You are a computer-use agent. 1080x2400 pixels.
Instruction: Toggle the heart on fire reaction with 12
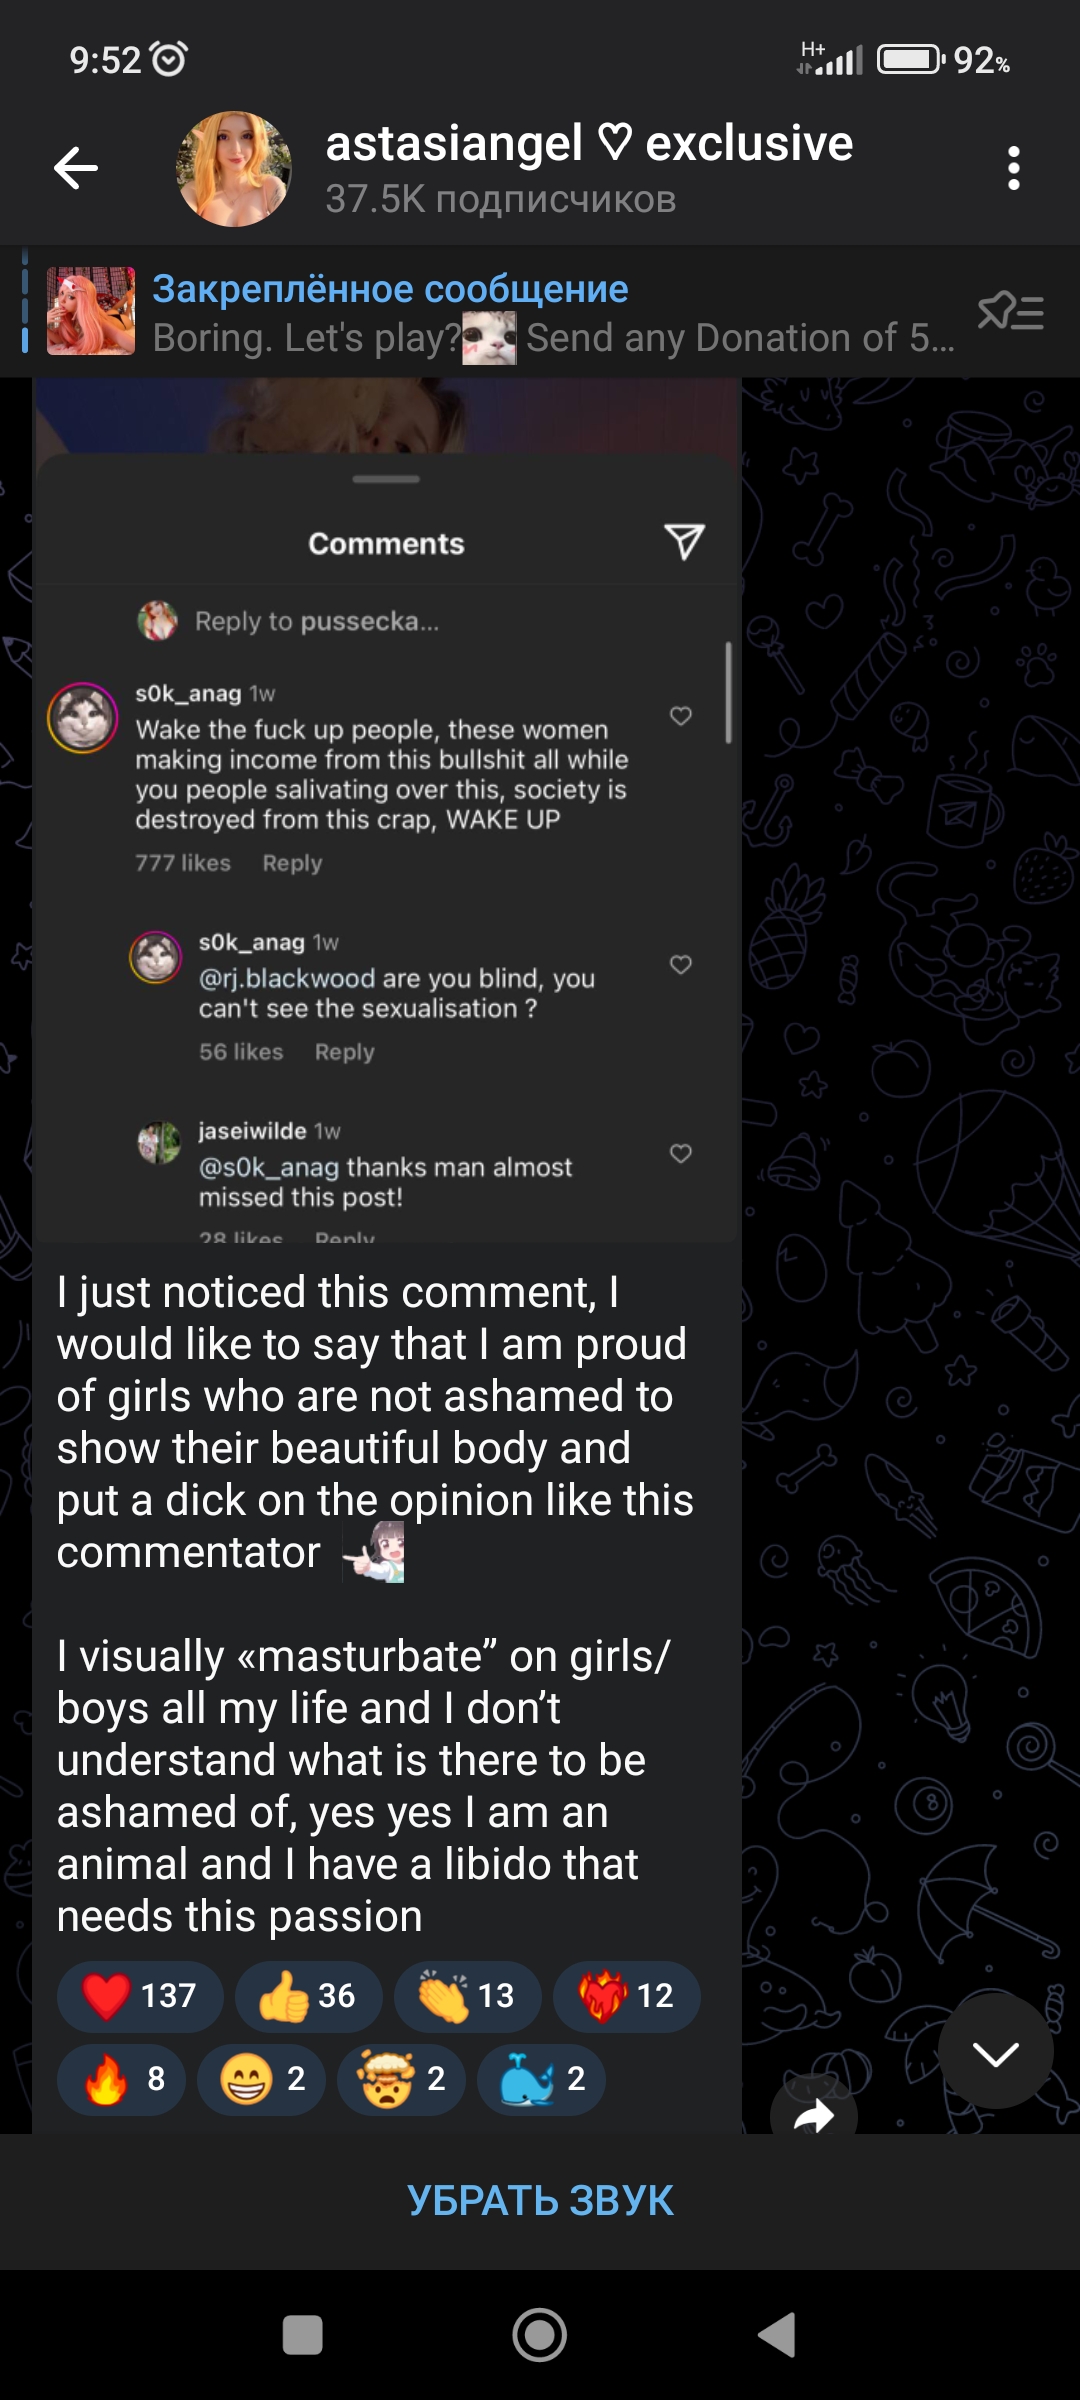click(627, 1996)
